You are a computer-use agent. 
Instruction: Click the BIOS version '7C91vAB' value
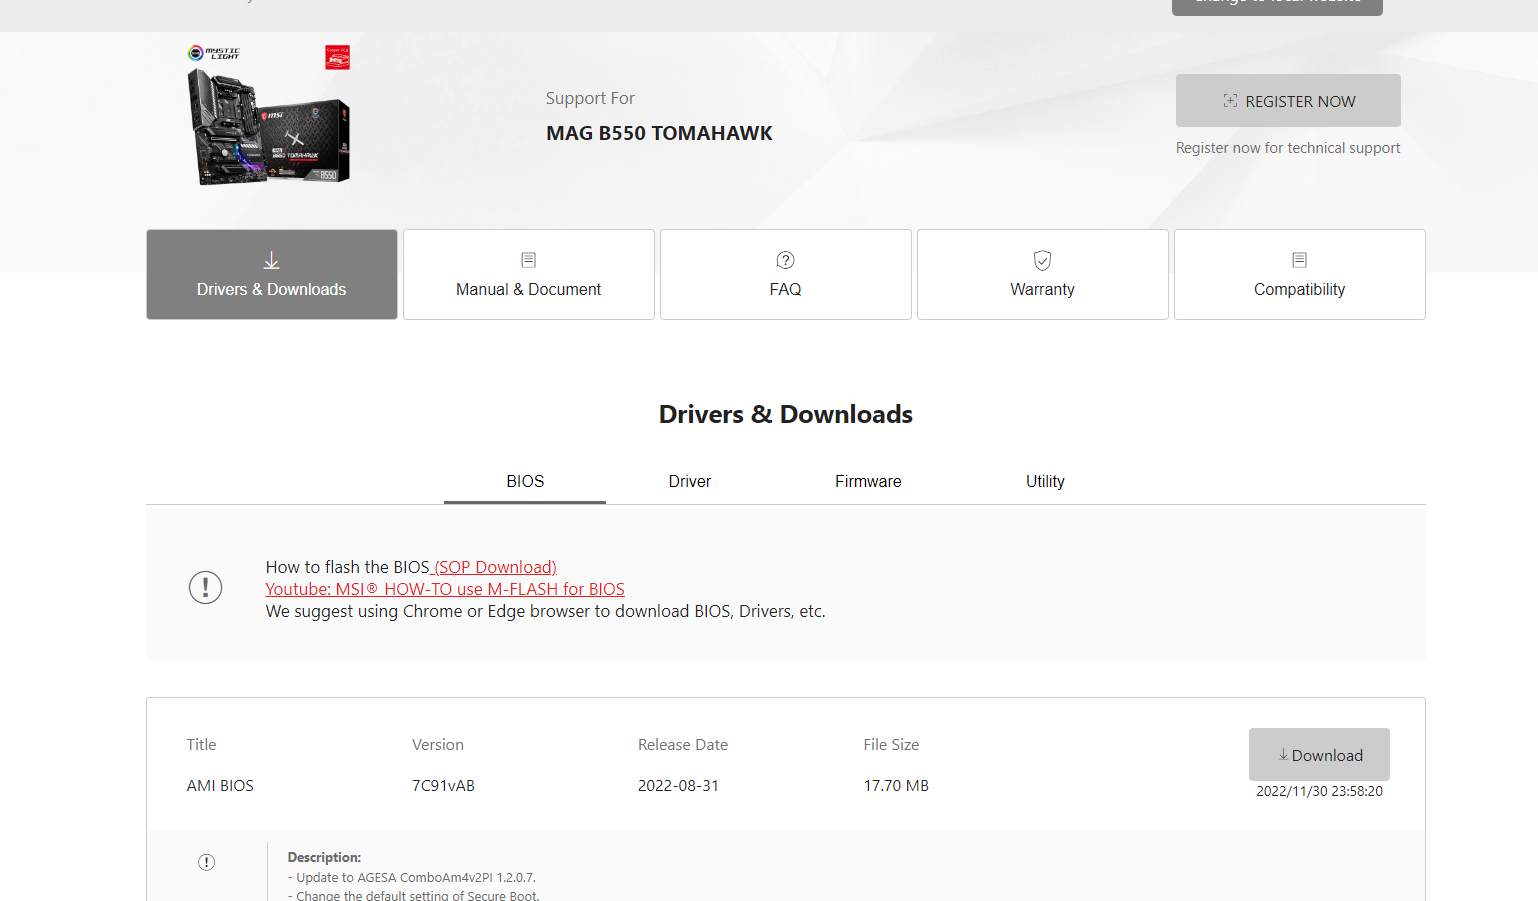click(x=443, y=786)
